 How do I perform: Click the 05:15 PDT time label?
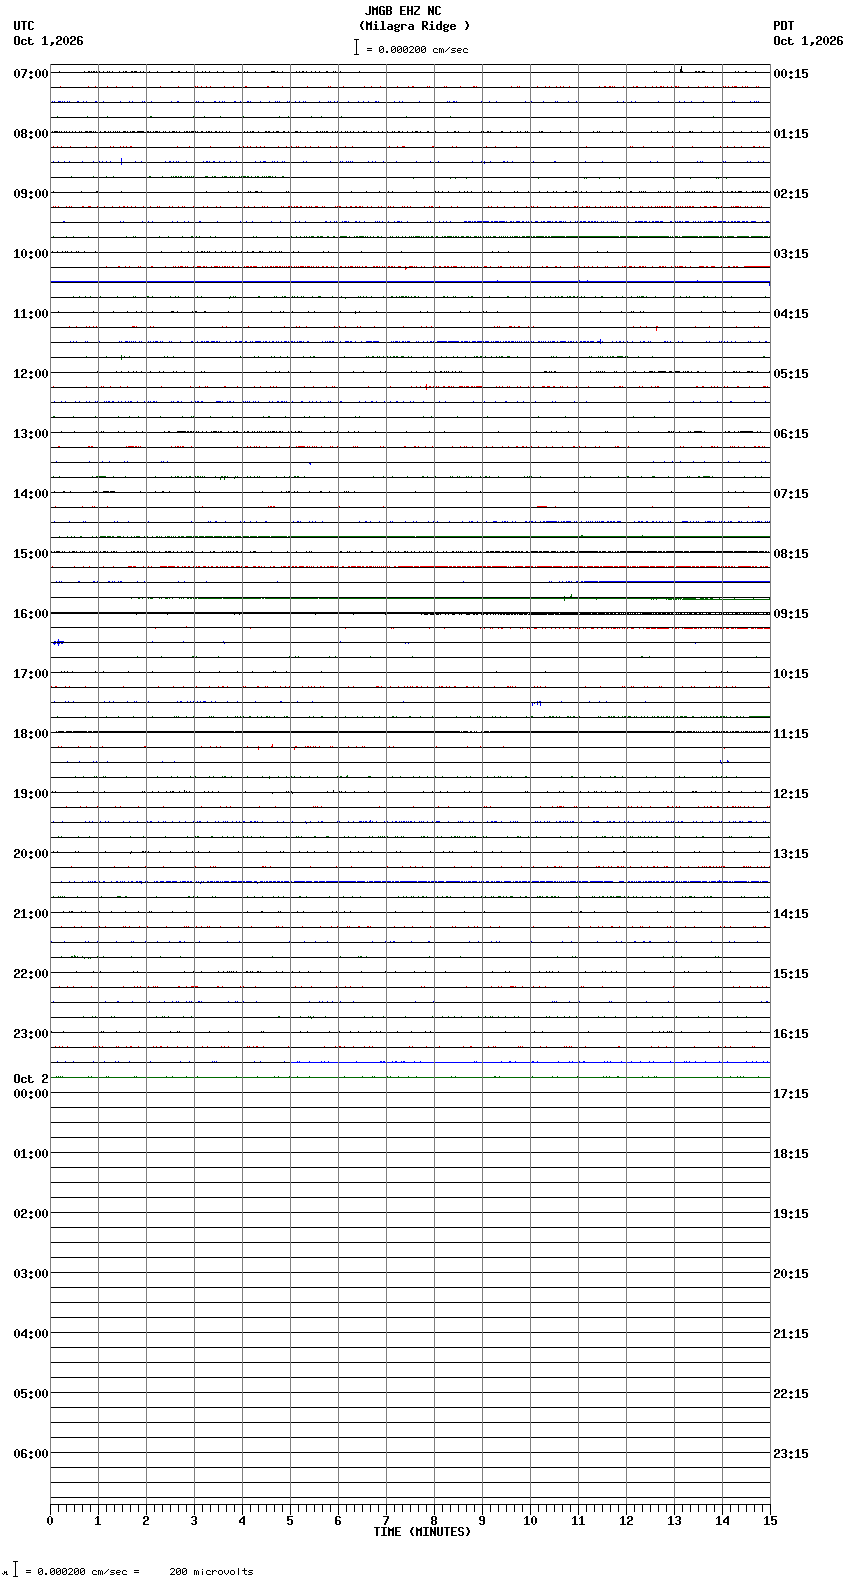(791, 374)
